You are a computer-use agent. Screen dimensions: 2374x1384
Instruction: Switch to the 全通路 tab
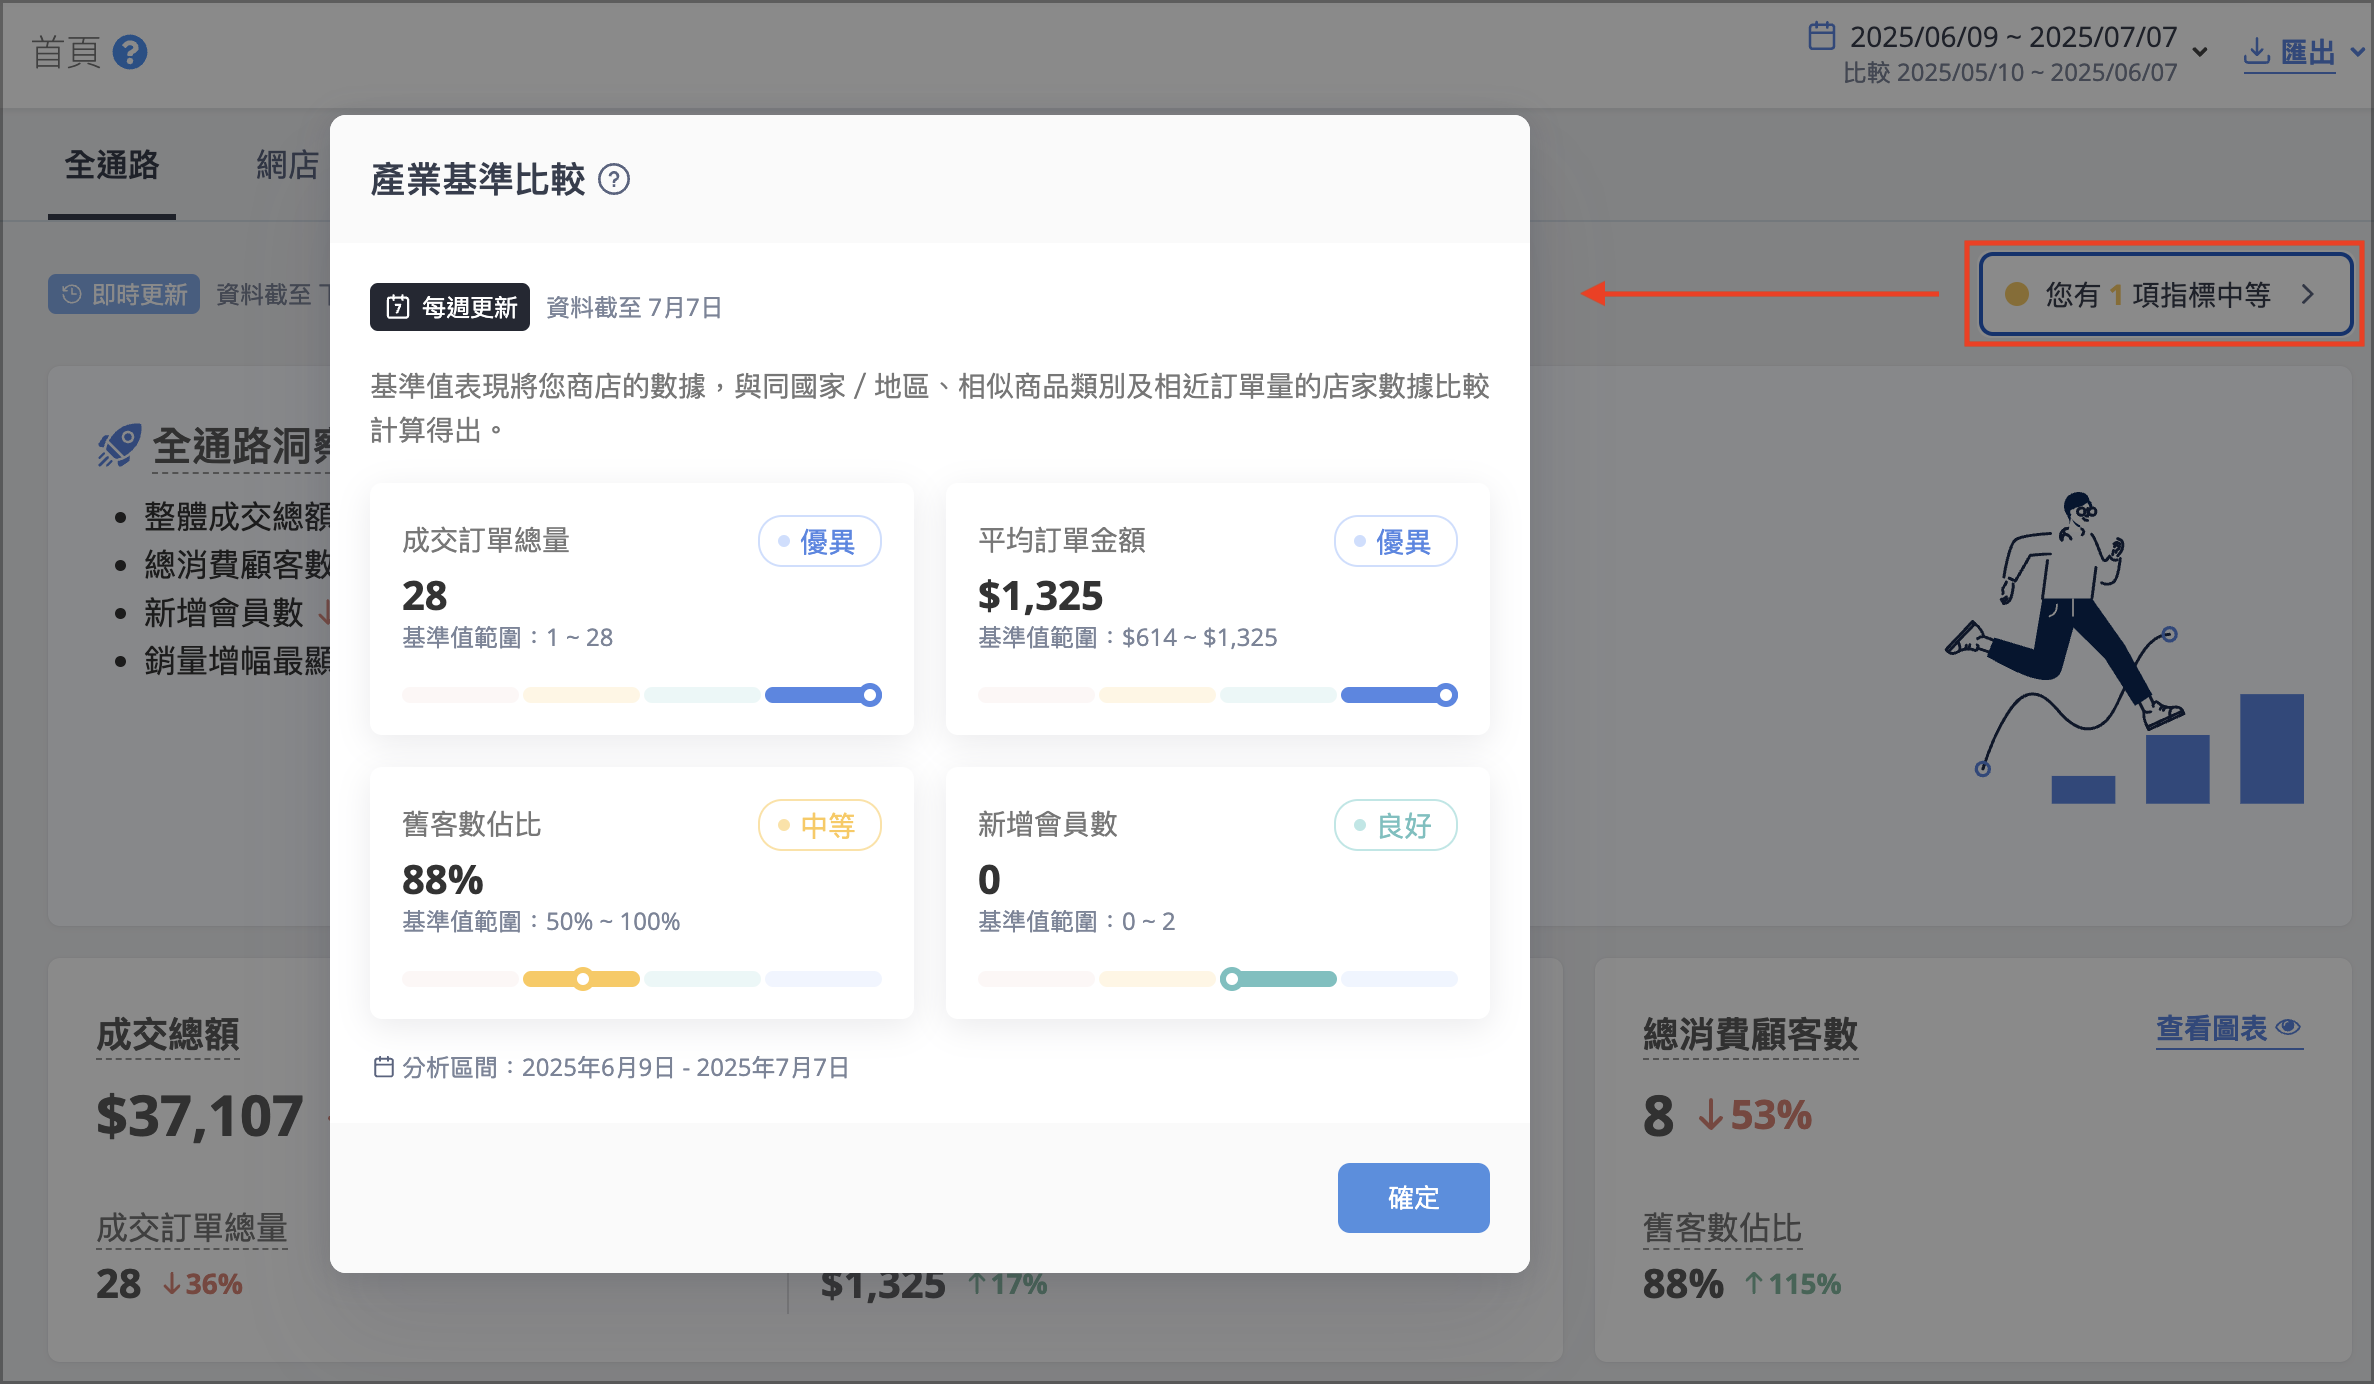112,165
